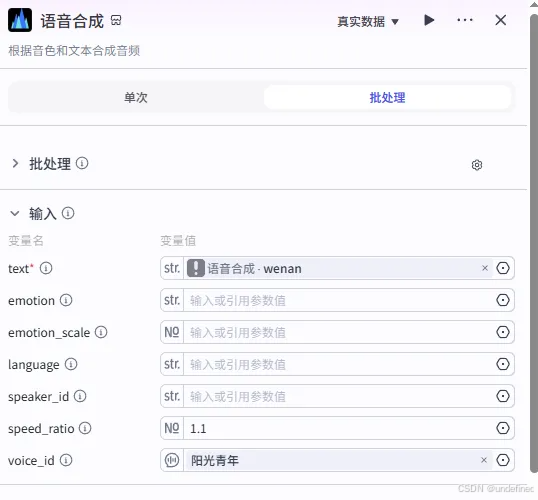
Task: Click the speed_ratio field showing 1.1
Action: point(338,428)
